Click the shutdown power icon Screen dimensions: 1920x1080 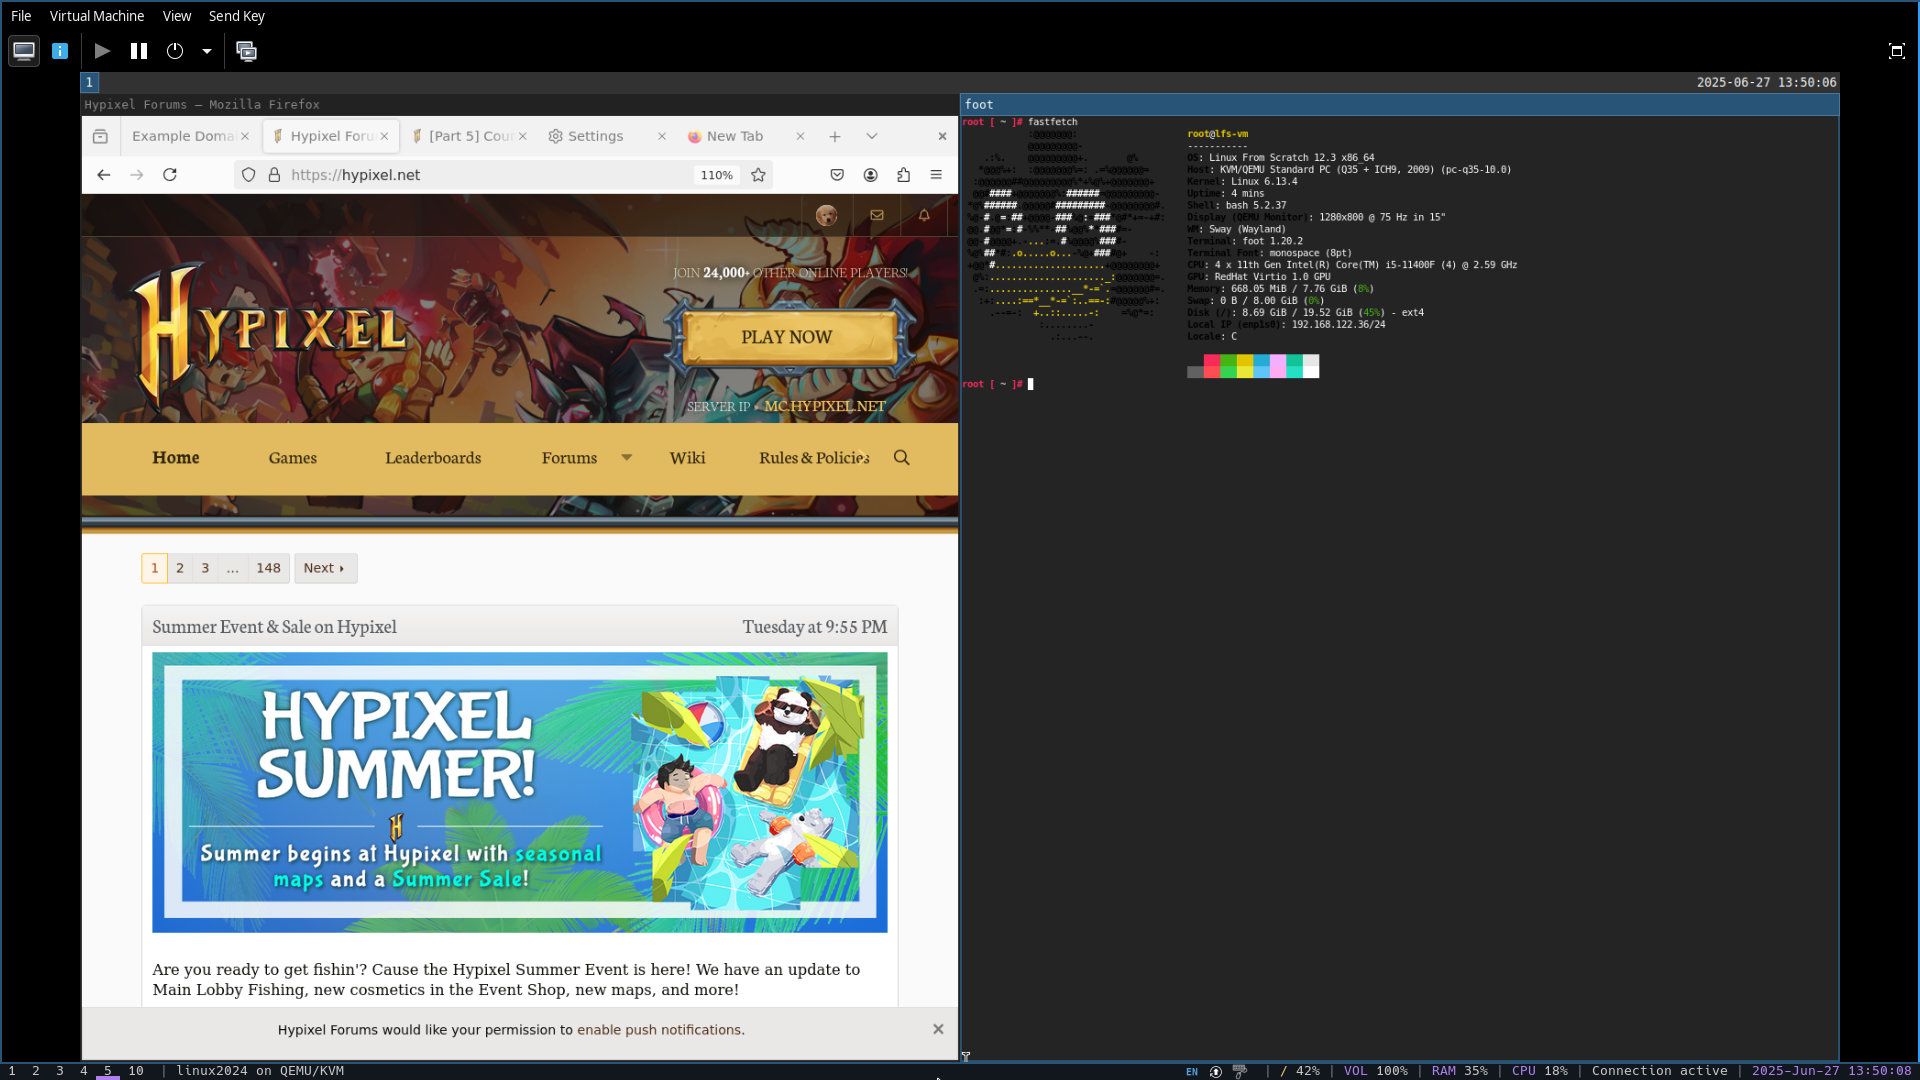[175, 51]
